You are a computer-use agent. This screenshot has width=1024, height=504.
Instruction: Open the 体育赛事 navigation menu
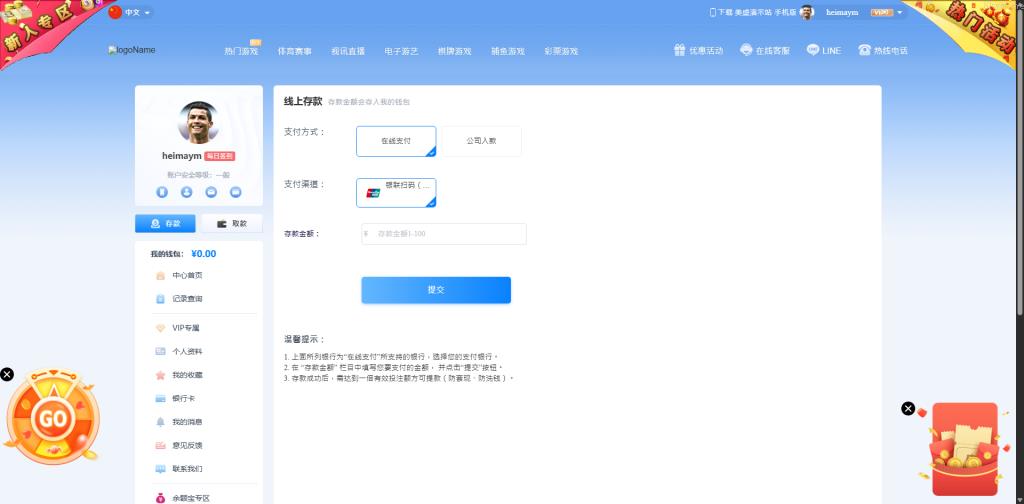(295, 51)
